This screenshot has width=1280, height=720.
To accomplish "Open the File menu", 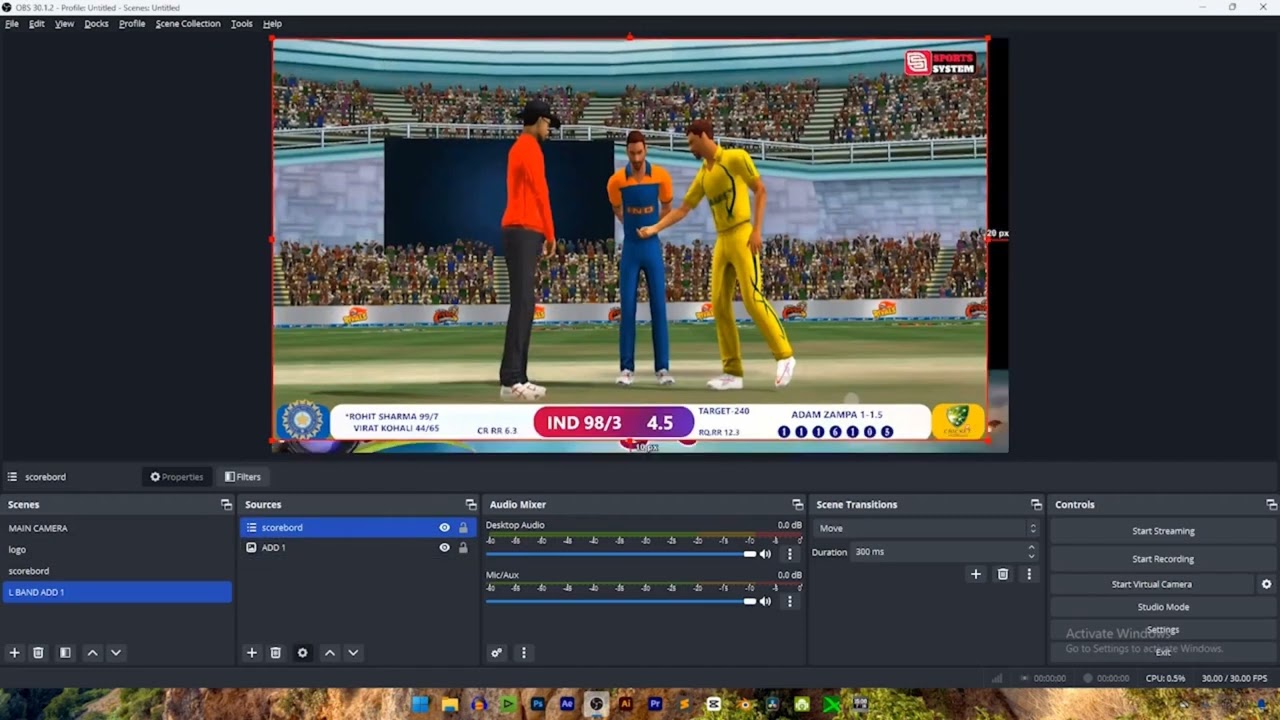I will pyautogui.click(x=12, y=24).
